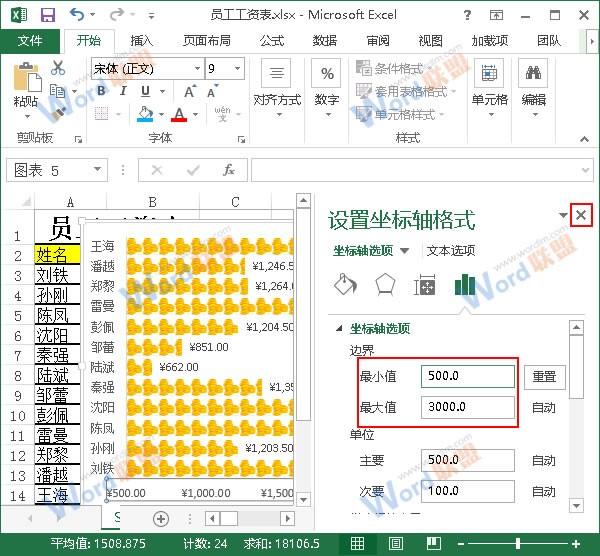Screen dimensions: 600x556
Task: Open the 文件 File tab
Action: [30, 41]
